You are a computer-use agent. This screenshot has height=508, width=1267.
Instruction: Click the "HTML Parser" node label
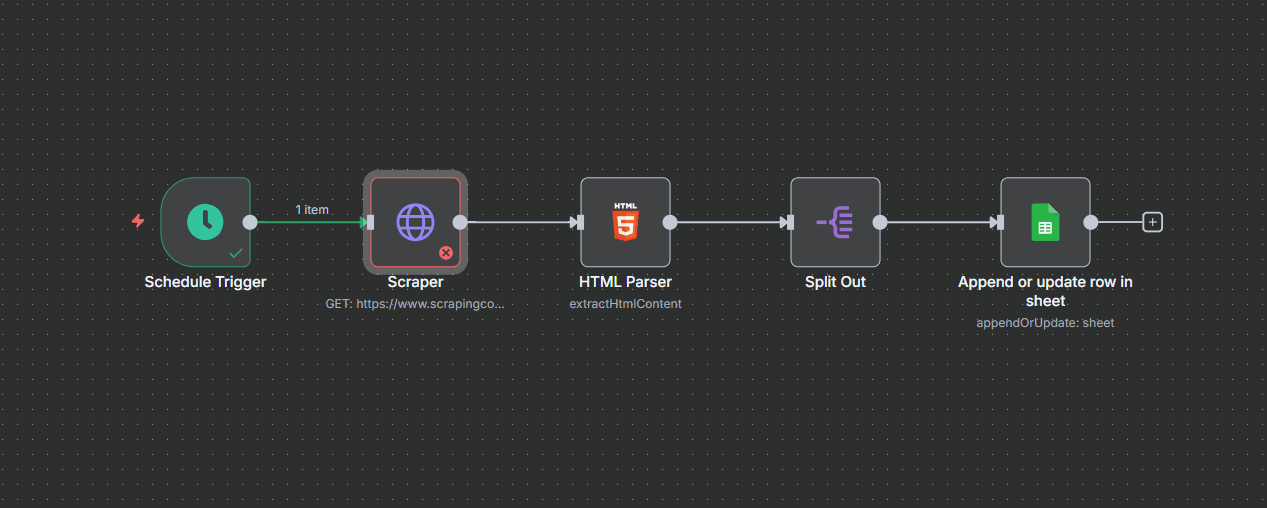[x=625, y=282]
